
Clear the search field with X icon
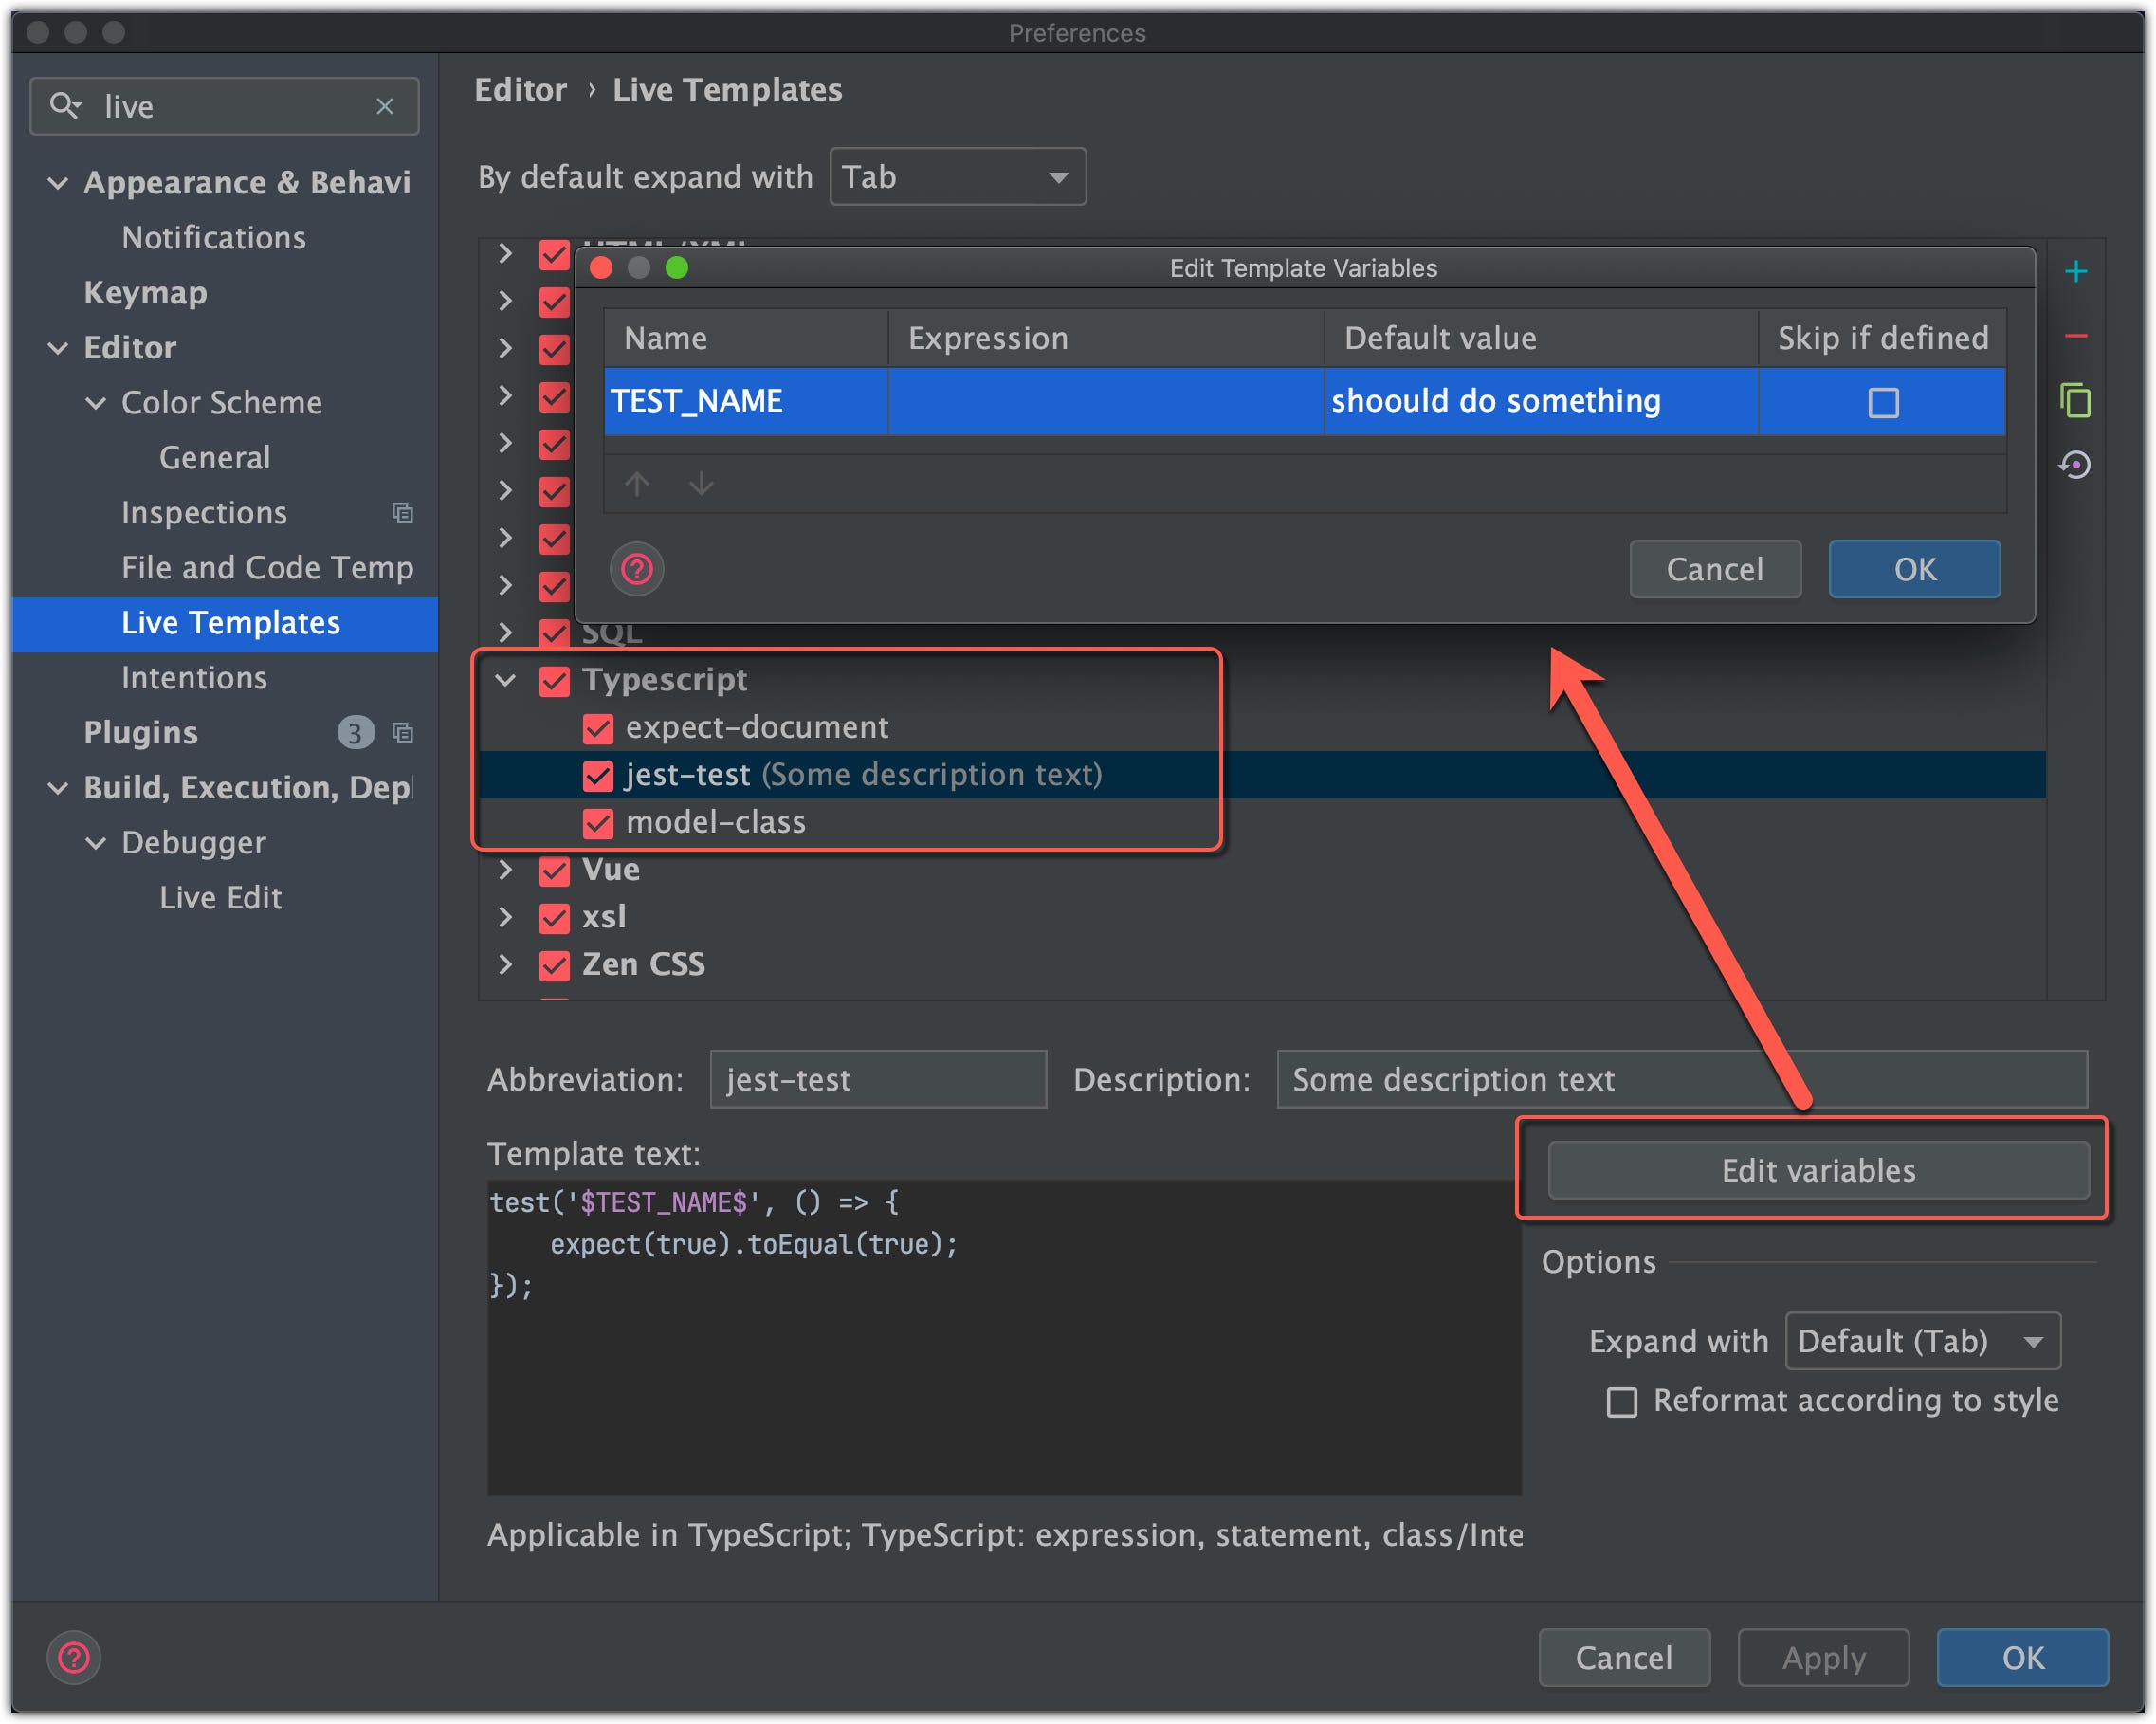coord(384,106)
